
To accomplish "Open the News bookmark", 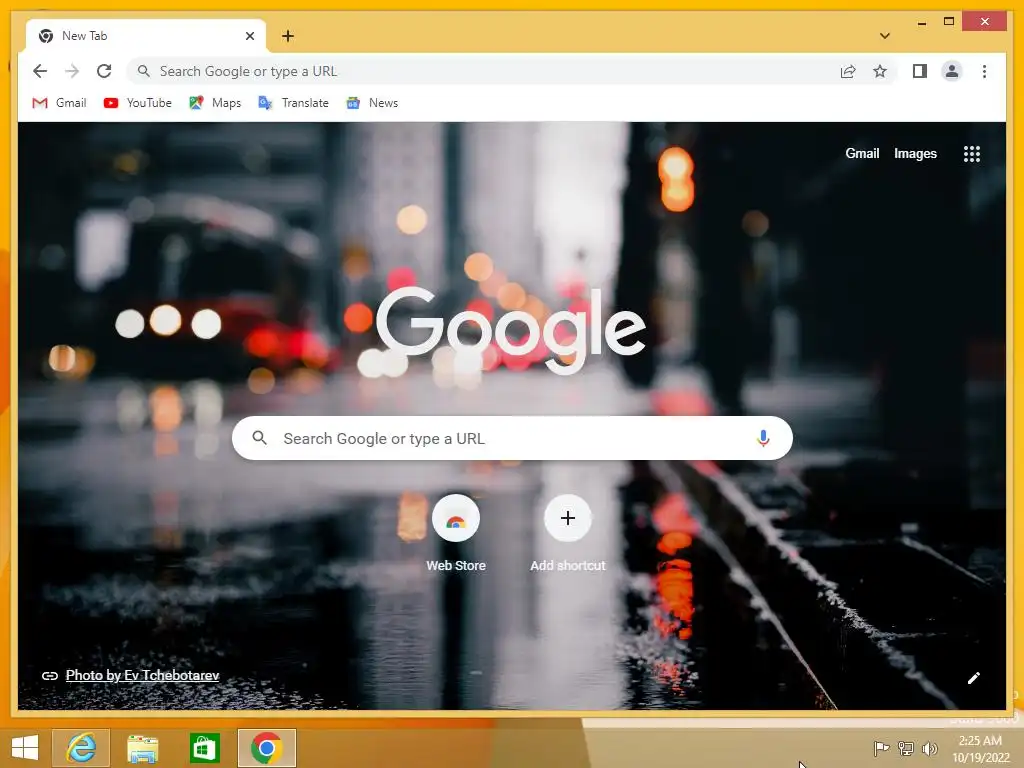I will pyautogui.click(x=372, y=103).
